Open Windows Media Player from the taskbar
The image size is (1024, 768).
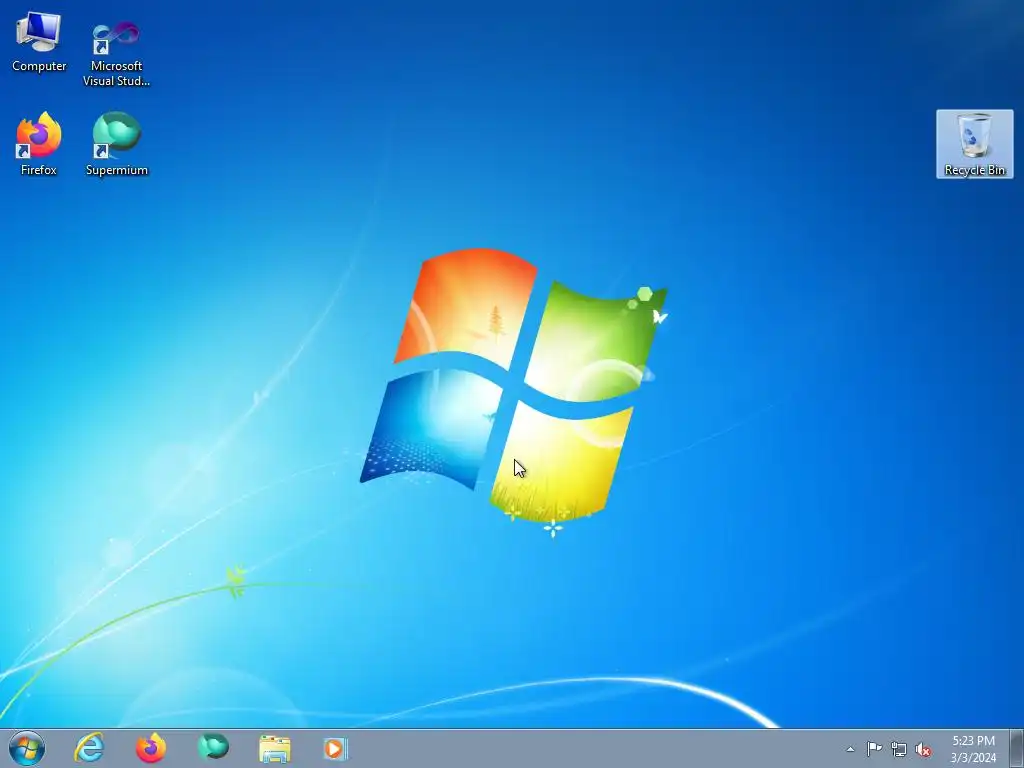(x=336, y=748)
